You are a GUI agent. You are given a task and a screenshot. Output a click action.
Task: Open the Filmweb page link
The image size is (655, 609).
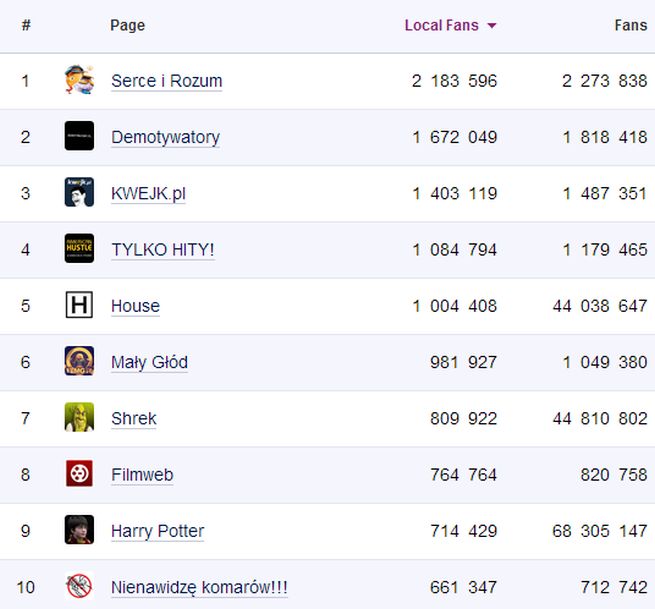coord(142,474)
